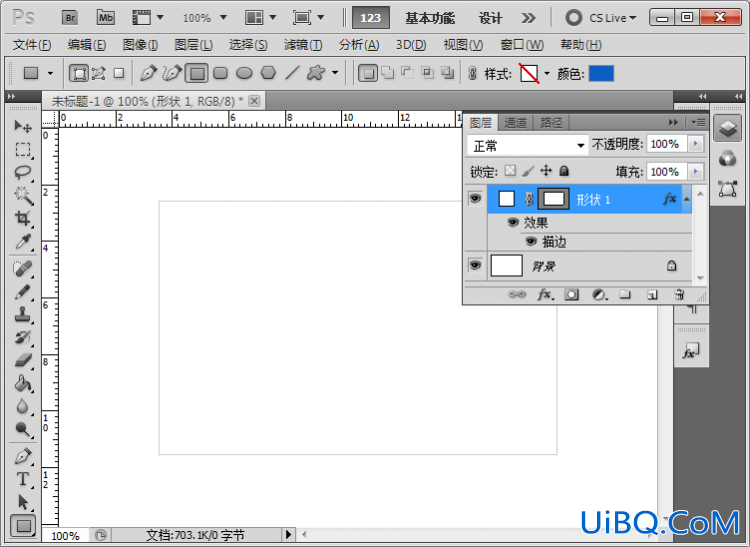Launch Mini Bridge

click(105, 18)
